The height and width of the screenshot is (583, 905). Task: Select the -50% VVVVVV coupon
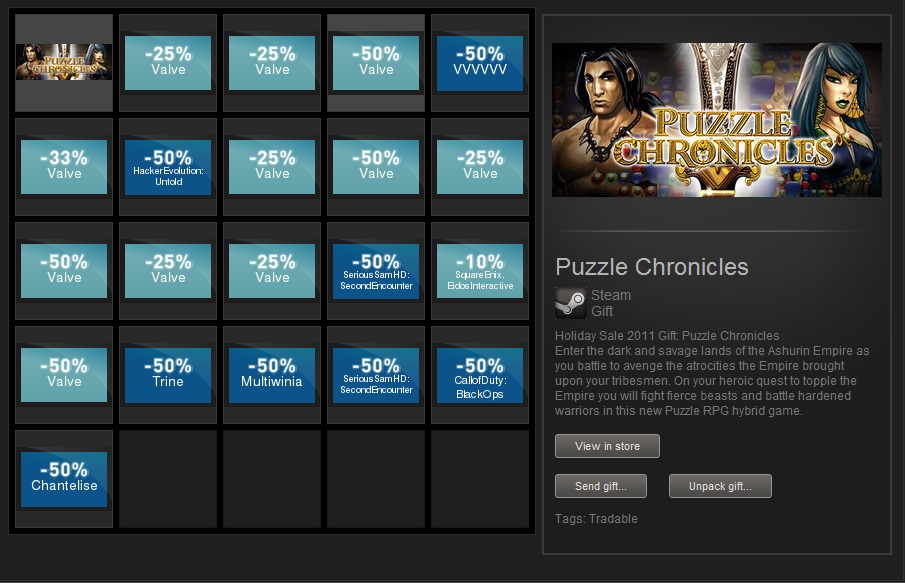click(x=480, y=62)
